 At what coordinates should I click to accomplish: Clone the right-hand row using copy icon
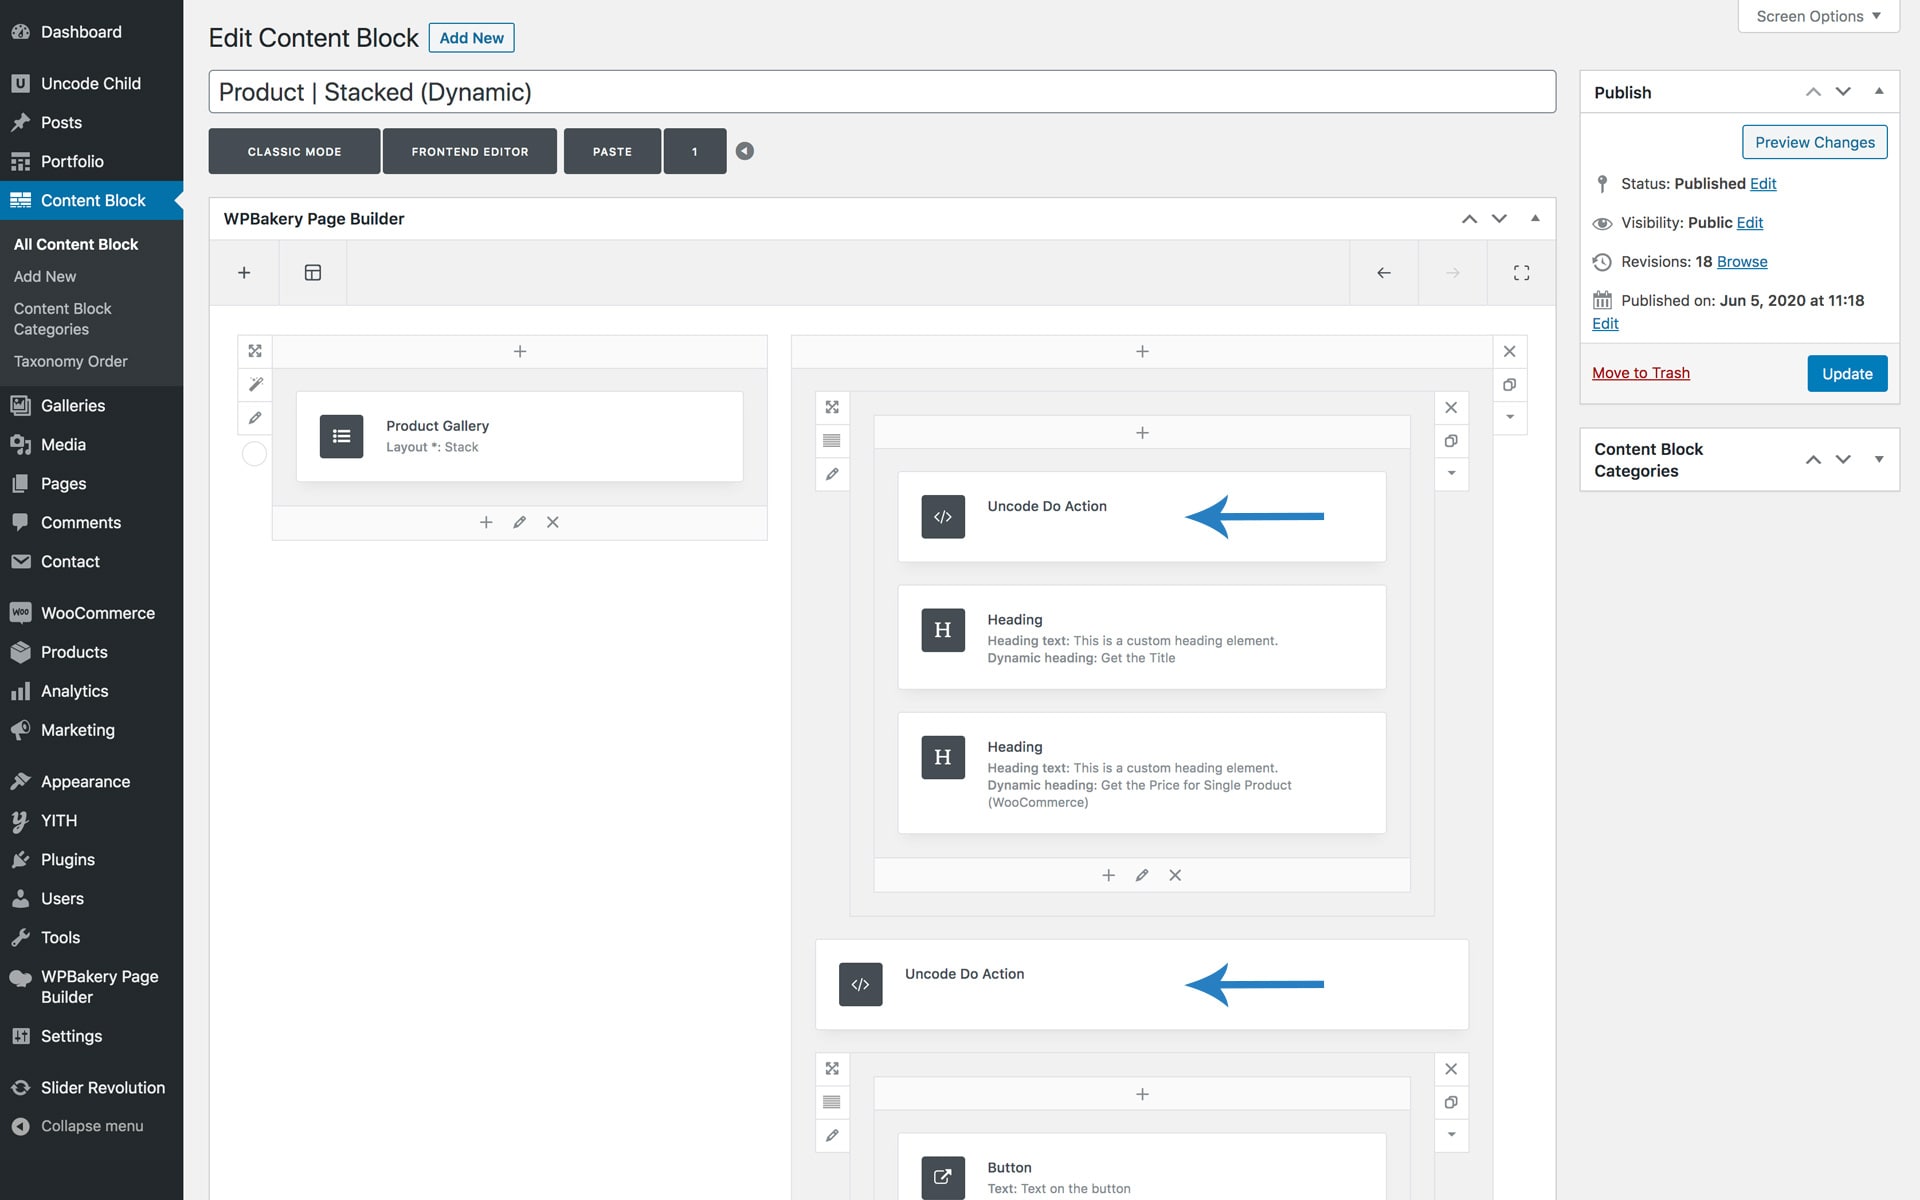(x=1509, y=385)
